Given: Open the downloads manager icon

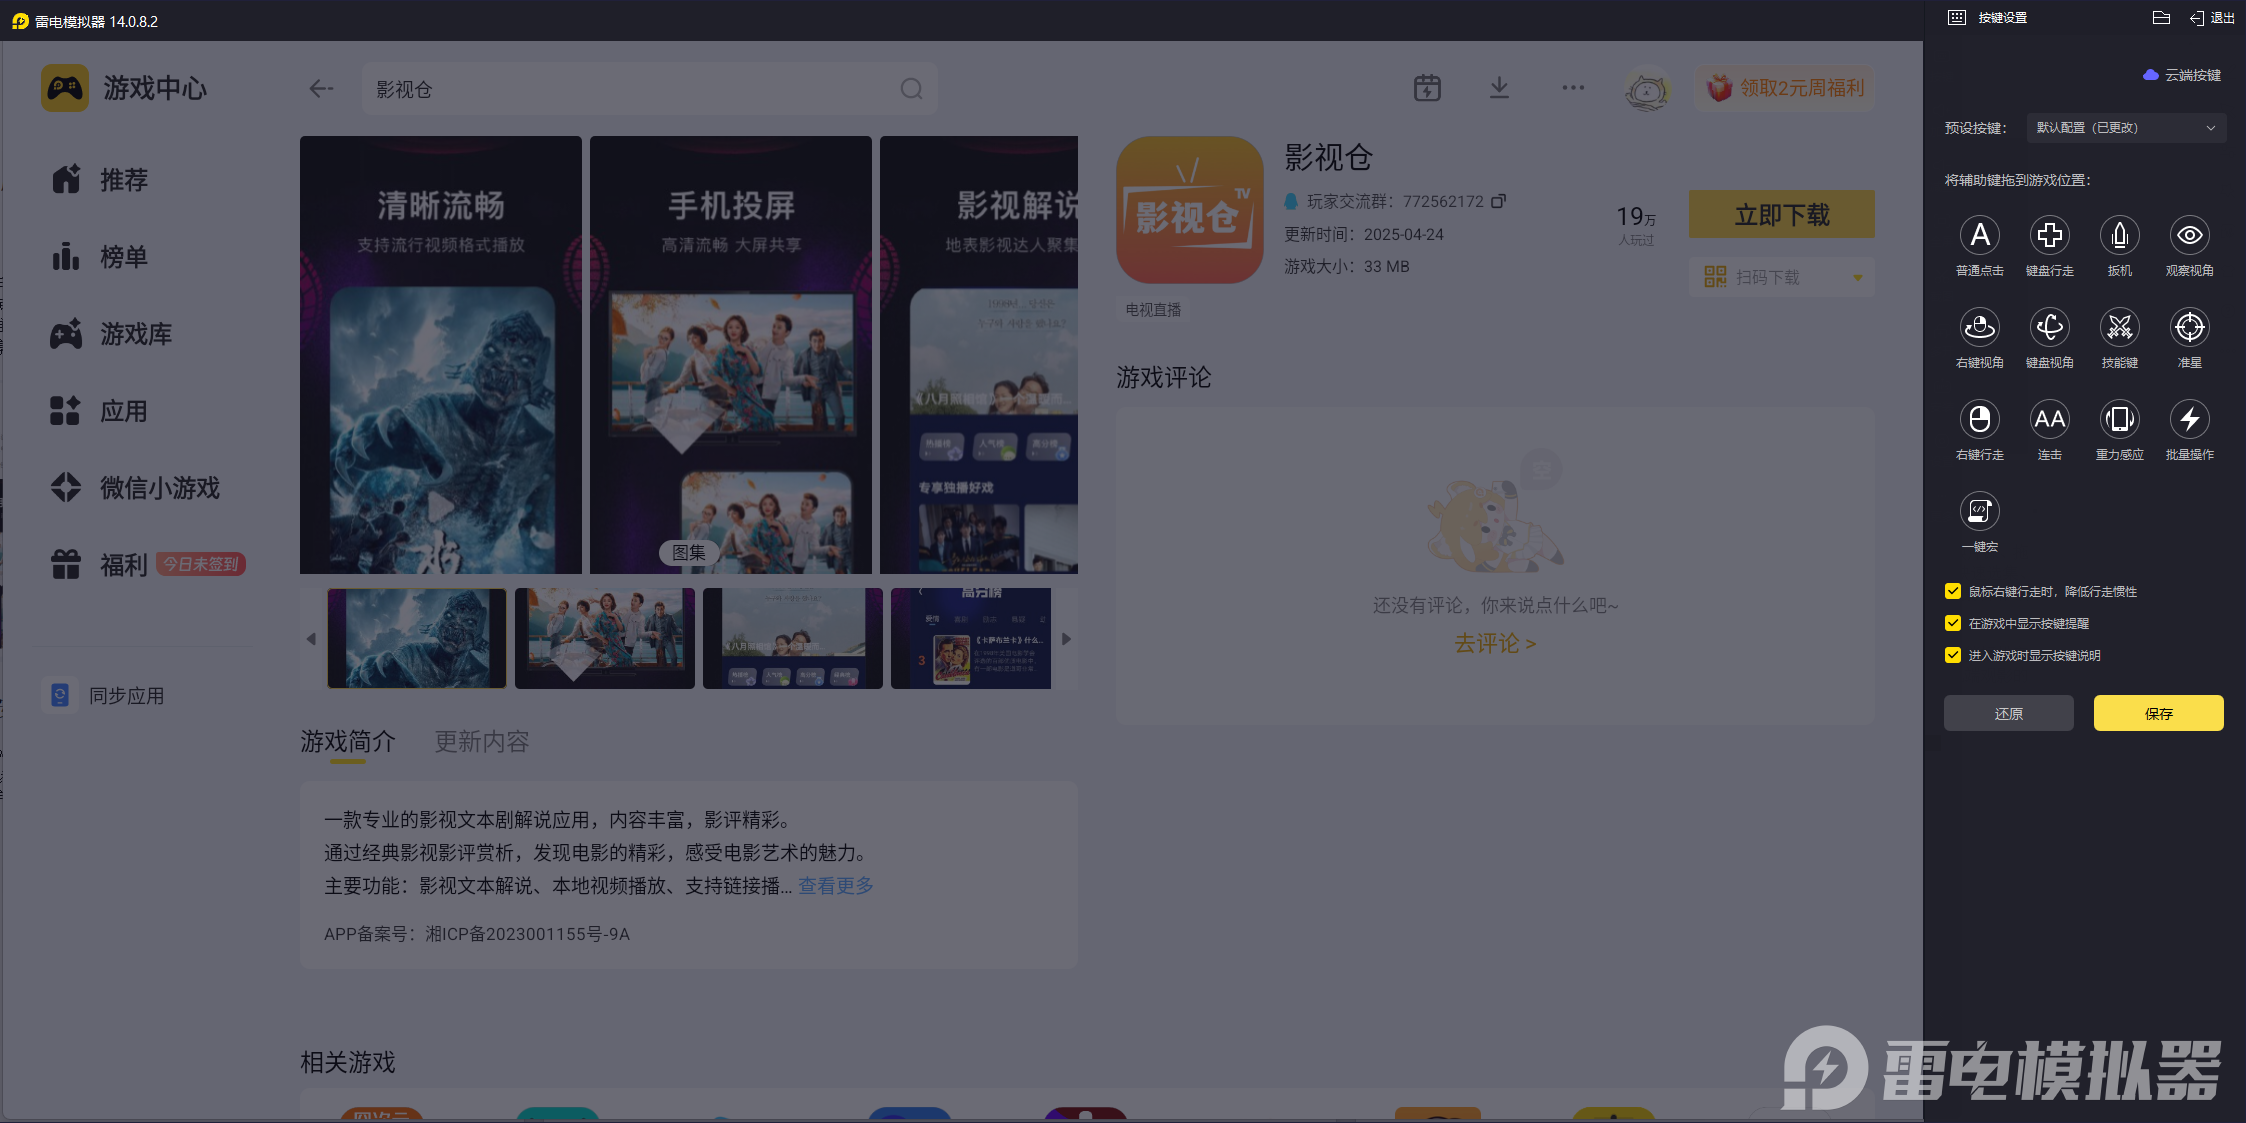Looking at the screenshot, I should click(1499, 88).
